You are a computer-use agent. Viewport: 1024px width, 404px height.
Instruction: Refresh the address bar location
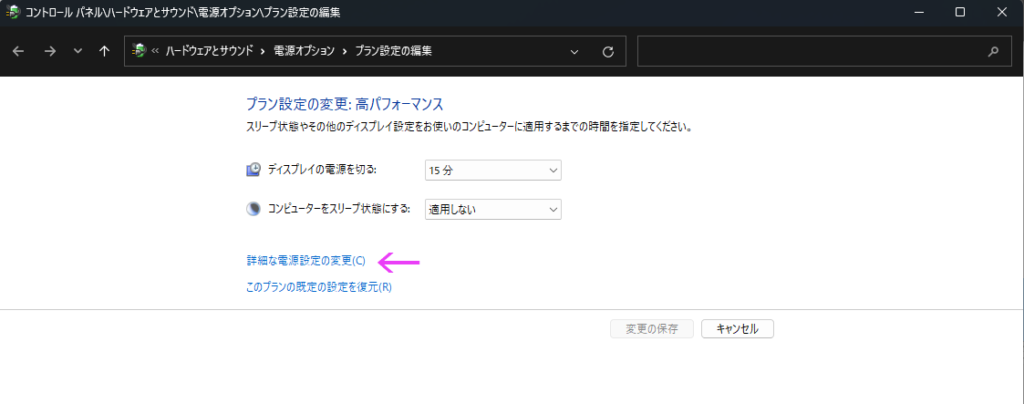click(608, 52)
